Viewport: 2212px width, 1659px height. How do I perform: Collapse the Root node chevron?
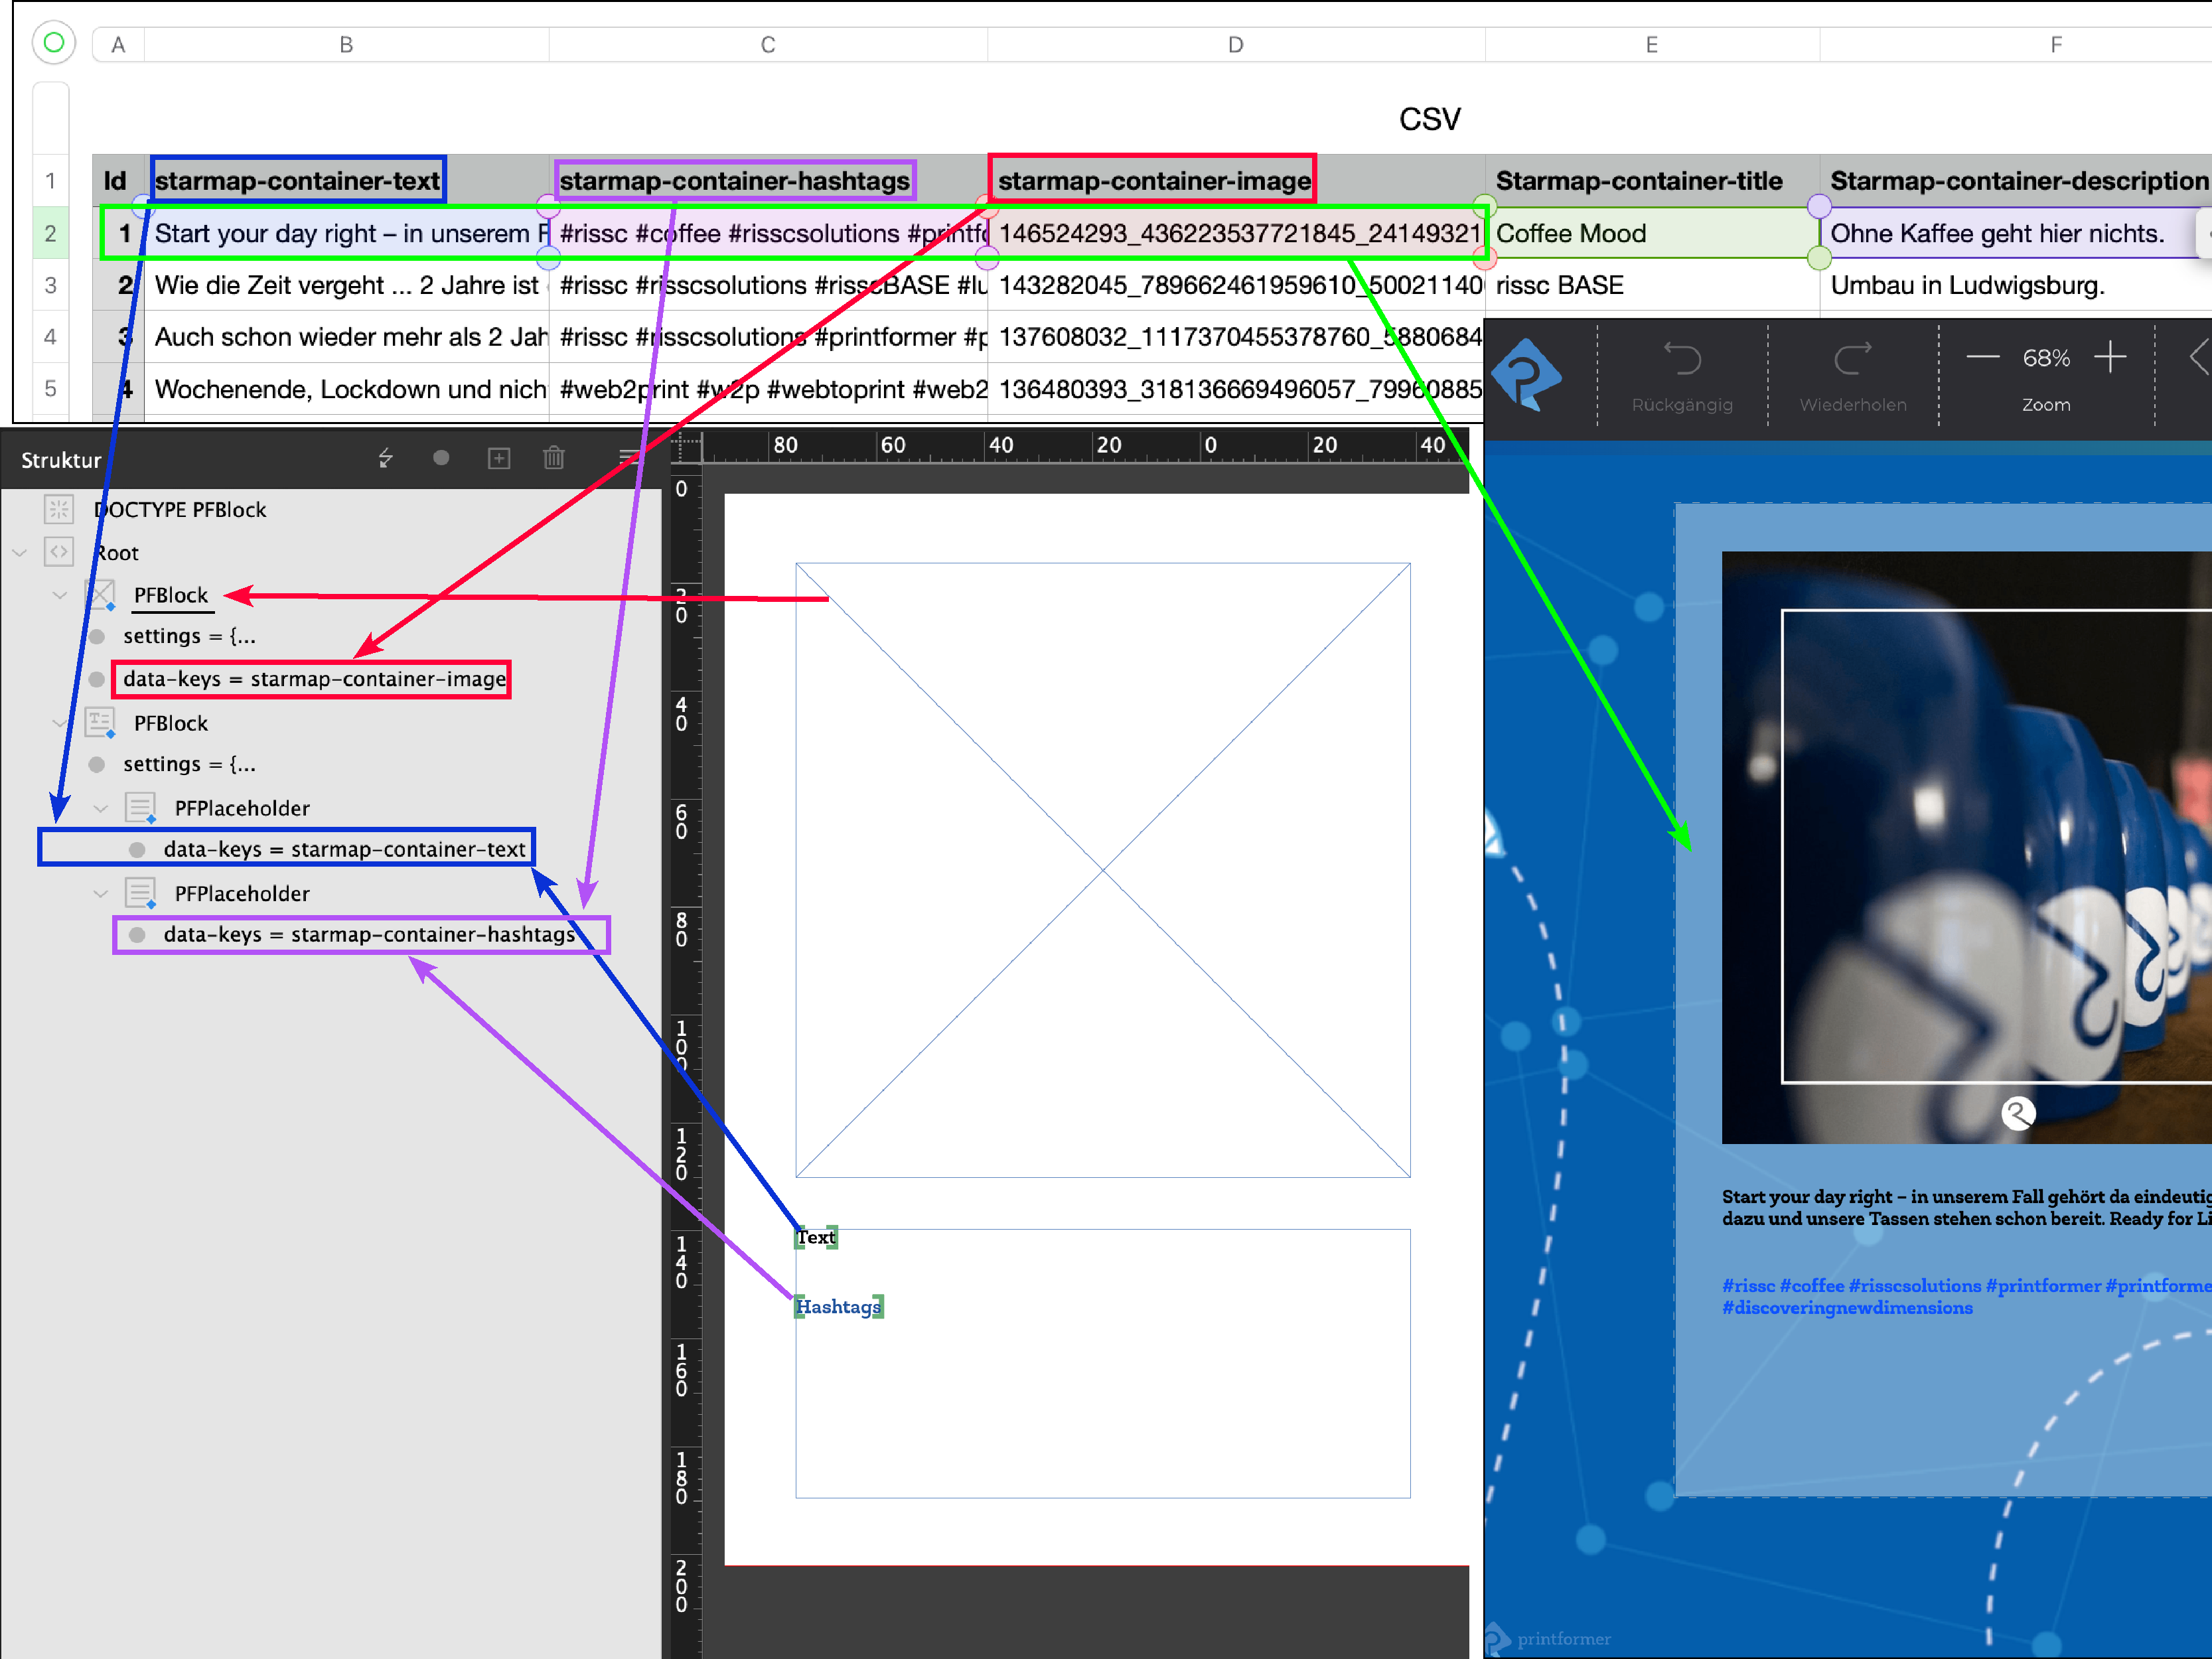coord(19,553)
